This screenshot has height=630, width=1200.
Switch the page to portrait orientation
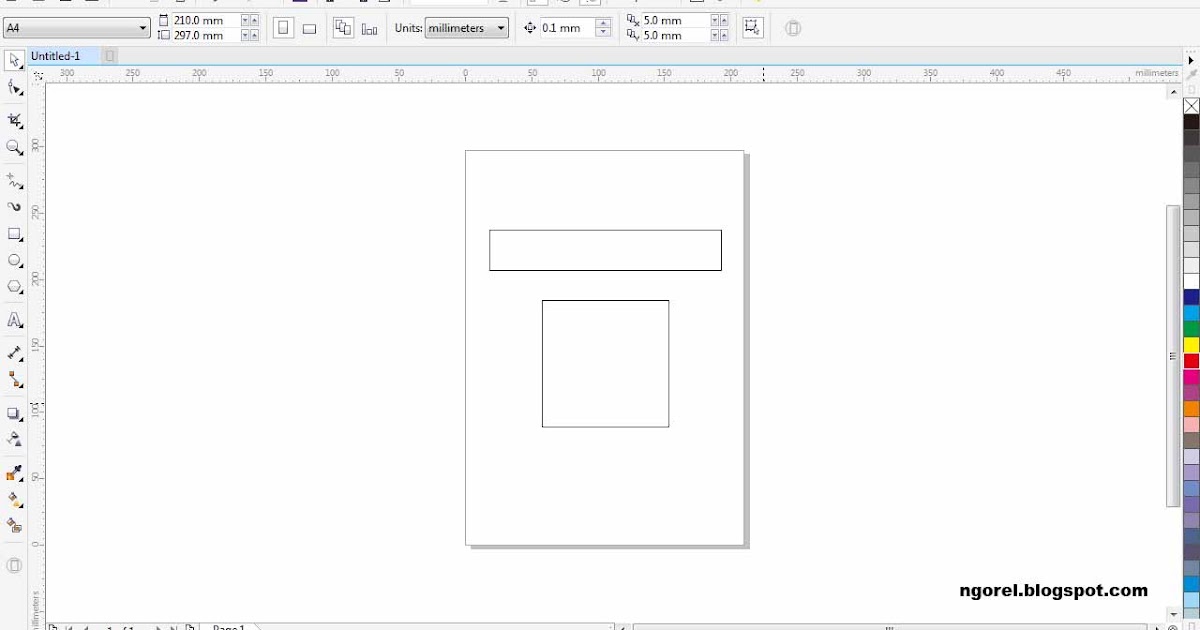click(283, 27)
